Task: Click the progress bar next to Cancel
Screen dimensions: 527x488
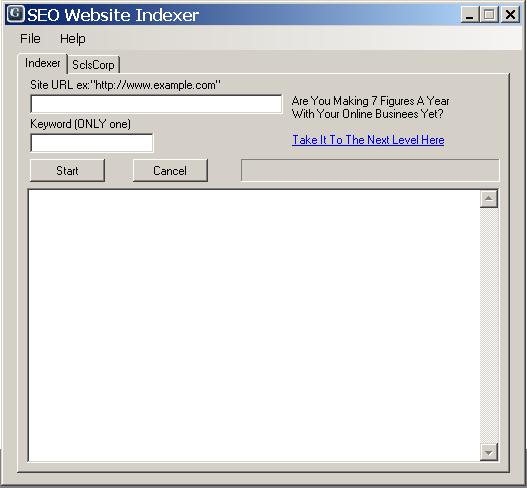Action: click(x=370, y=171)
